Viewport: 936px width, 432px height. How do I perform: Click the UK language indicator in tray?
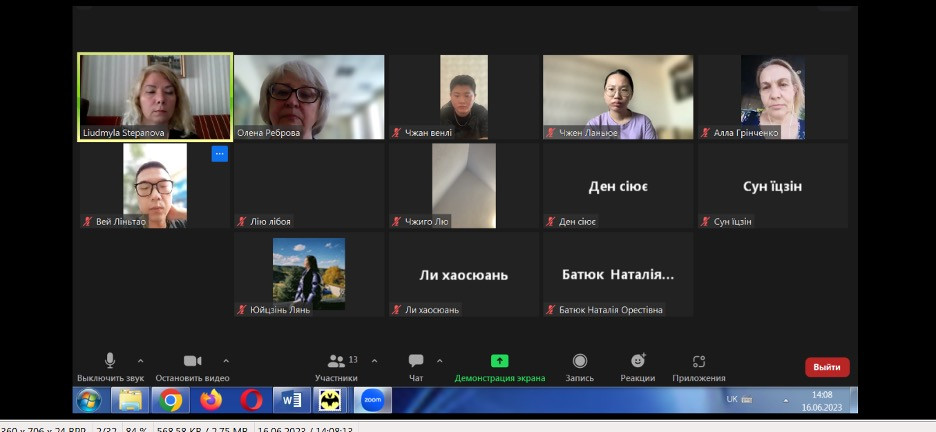732,399
